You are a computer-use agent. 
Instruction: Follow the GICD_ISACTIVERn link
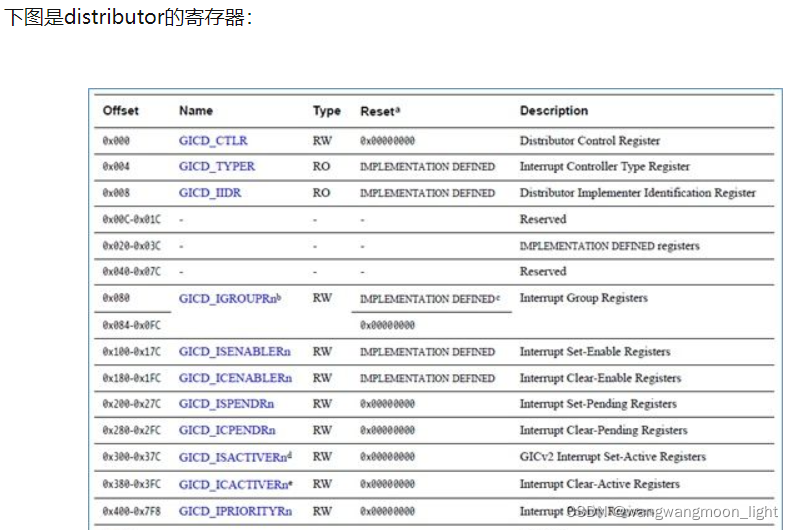[235, 457]
